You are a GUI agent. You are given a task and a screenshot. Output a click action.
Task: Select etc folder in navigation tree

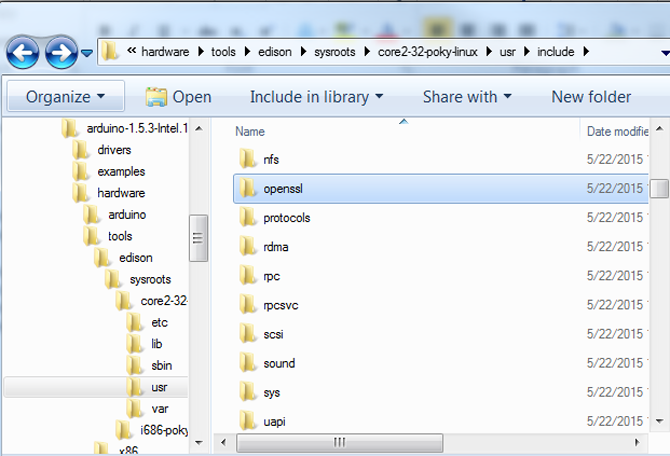[x=159, y=323]
